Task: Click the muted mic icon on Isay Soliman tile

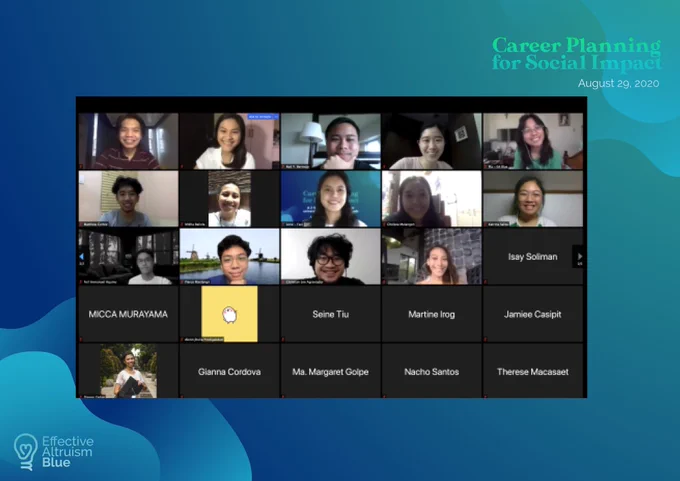Action: tap(485, 282)
